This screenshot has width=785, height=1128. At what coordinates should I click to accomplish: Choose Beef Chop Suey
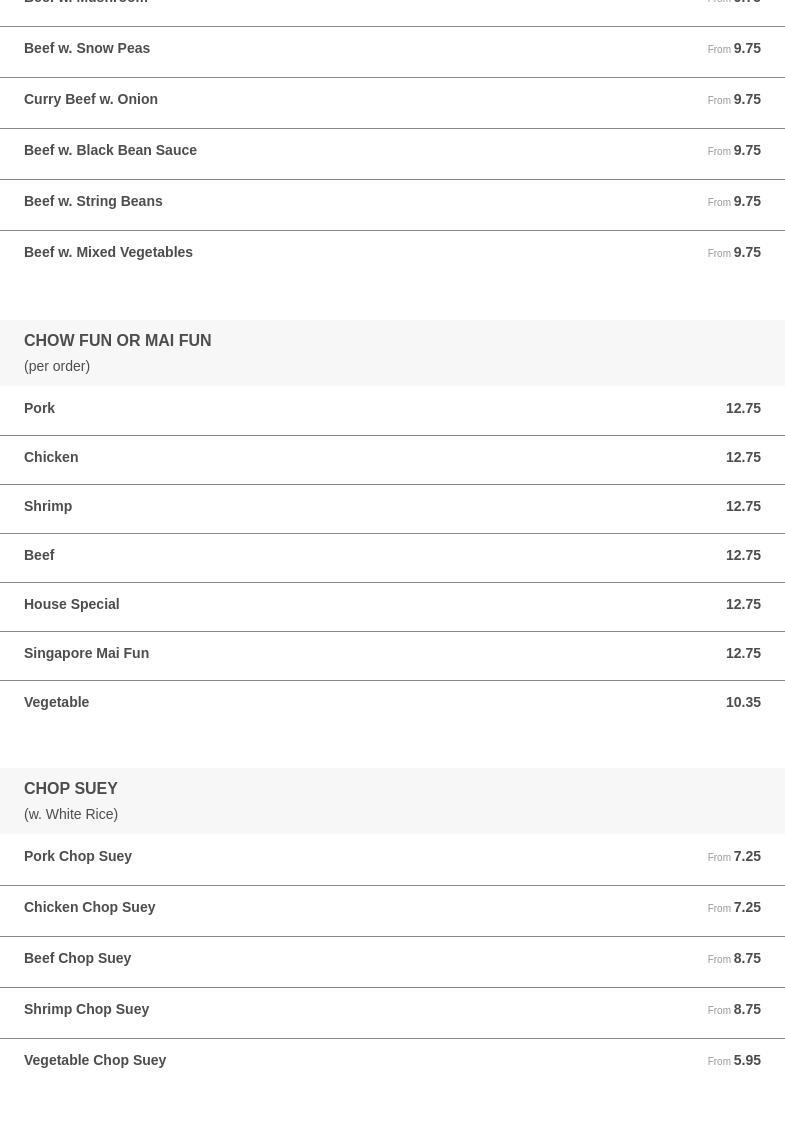click(x=77, y=958)
